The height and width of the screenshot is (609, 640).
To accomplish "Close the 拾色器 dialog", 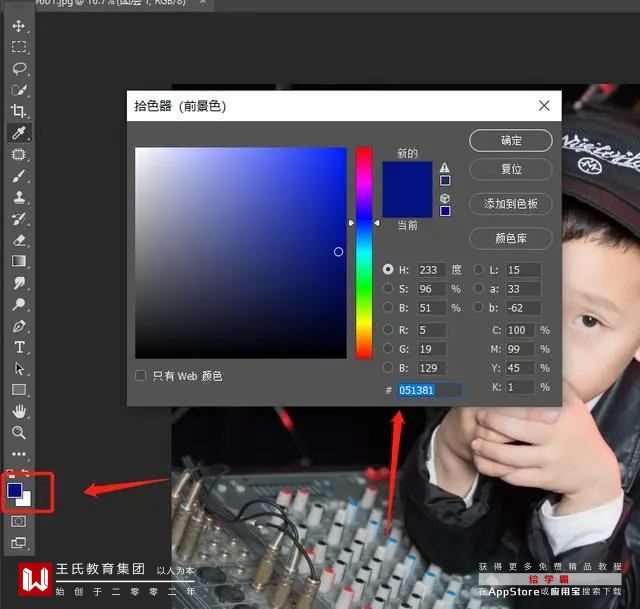I will [x=544, y=106].
